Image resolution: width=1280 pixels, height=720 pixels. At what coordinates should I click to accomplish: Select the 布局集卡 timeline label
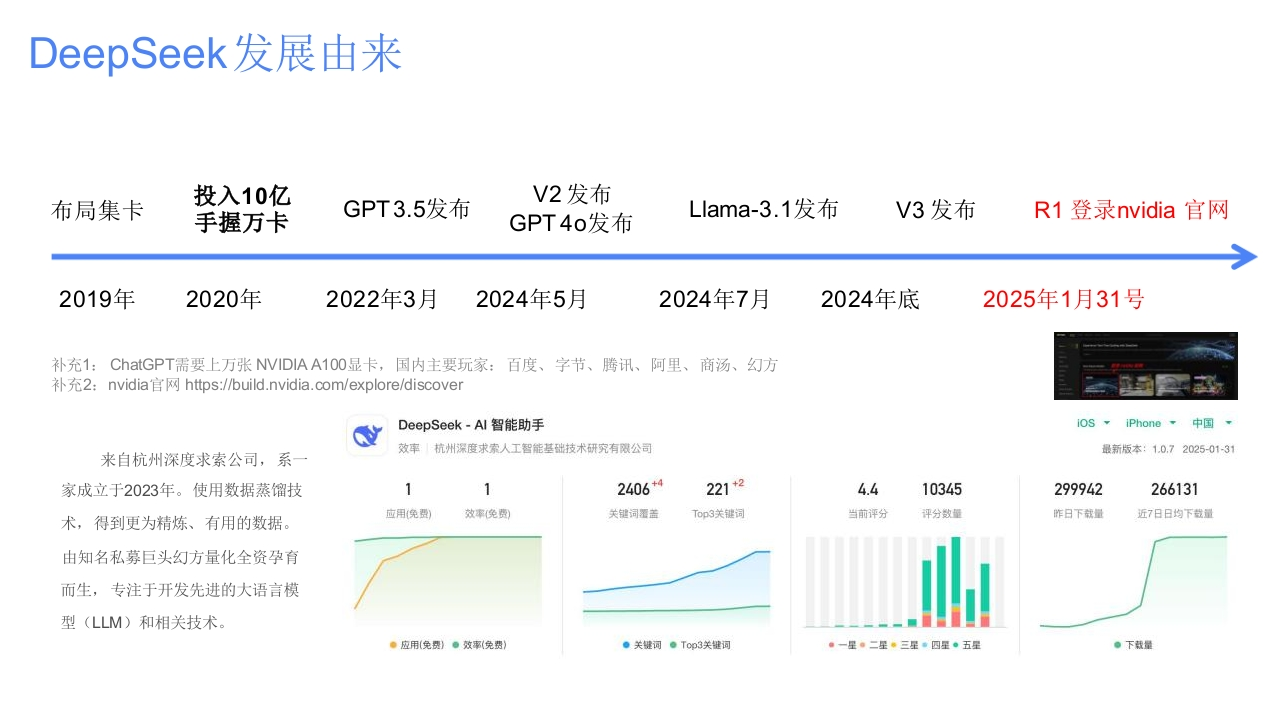pos(97,210)
